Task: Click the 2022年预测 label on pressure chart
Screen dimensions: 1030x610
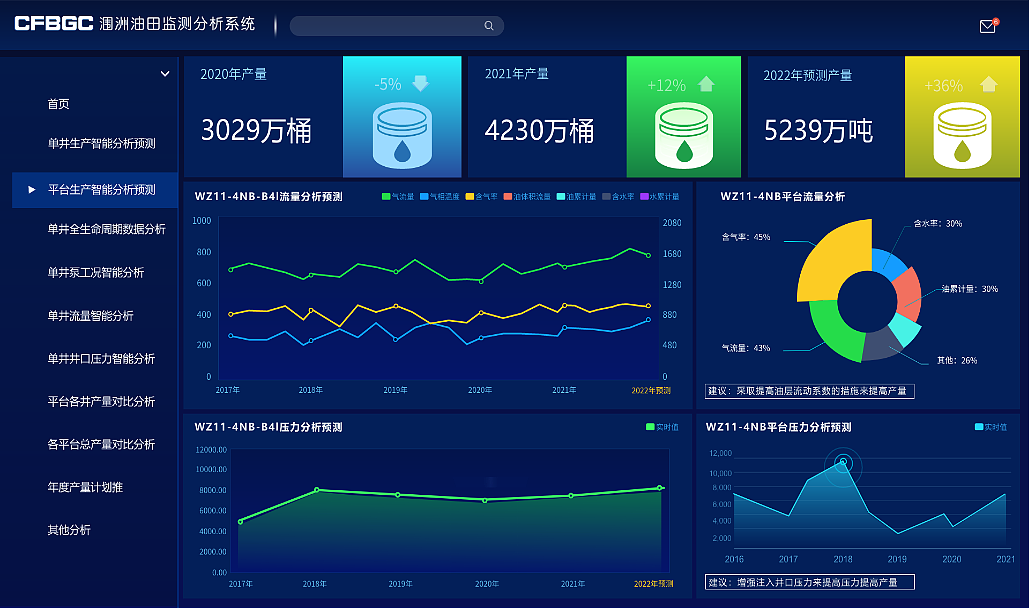Action: (x=654, y=584)
